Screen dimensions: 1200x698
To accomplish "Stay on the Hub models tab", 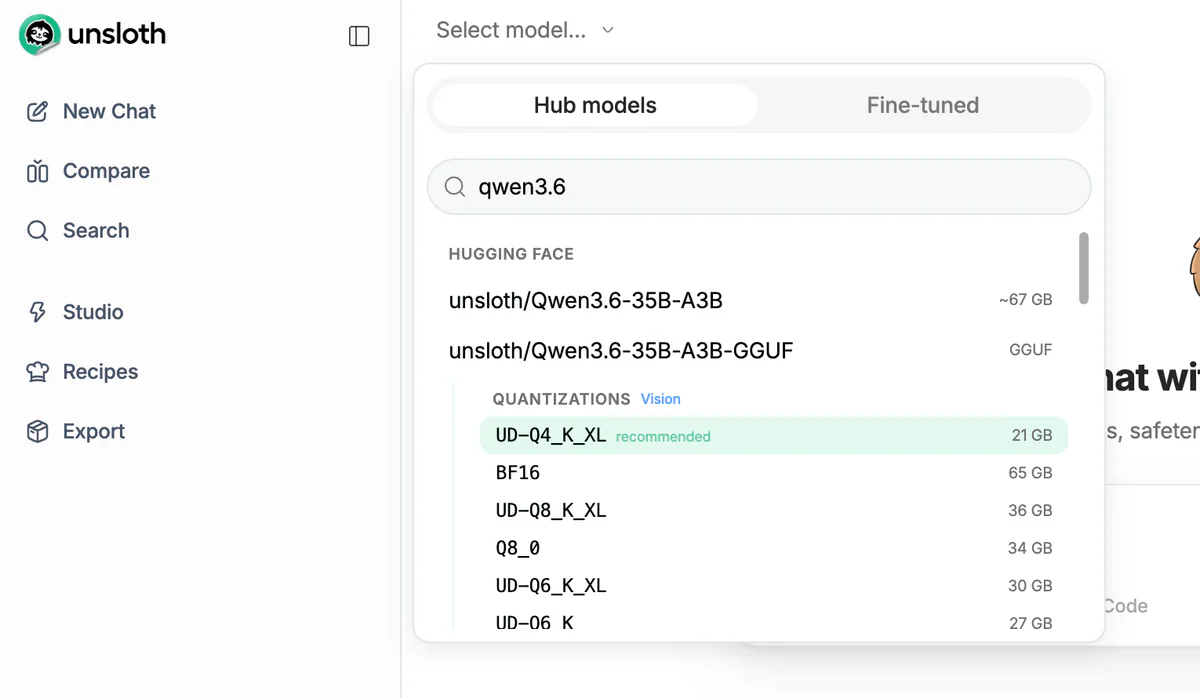I will point(593,104).
